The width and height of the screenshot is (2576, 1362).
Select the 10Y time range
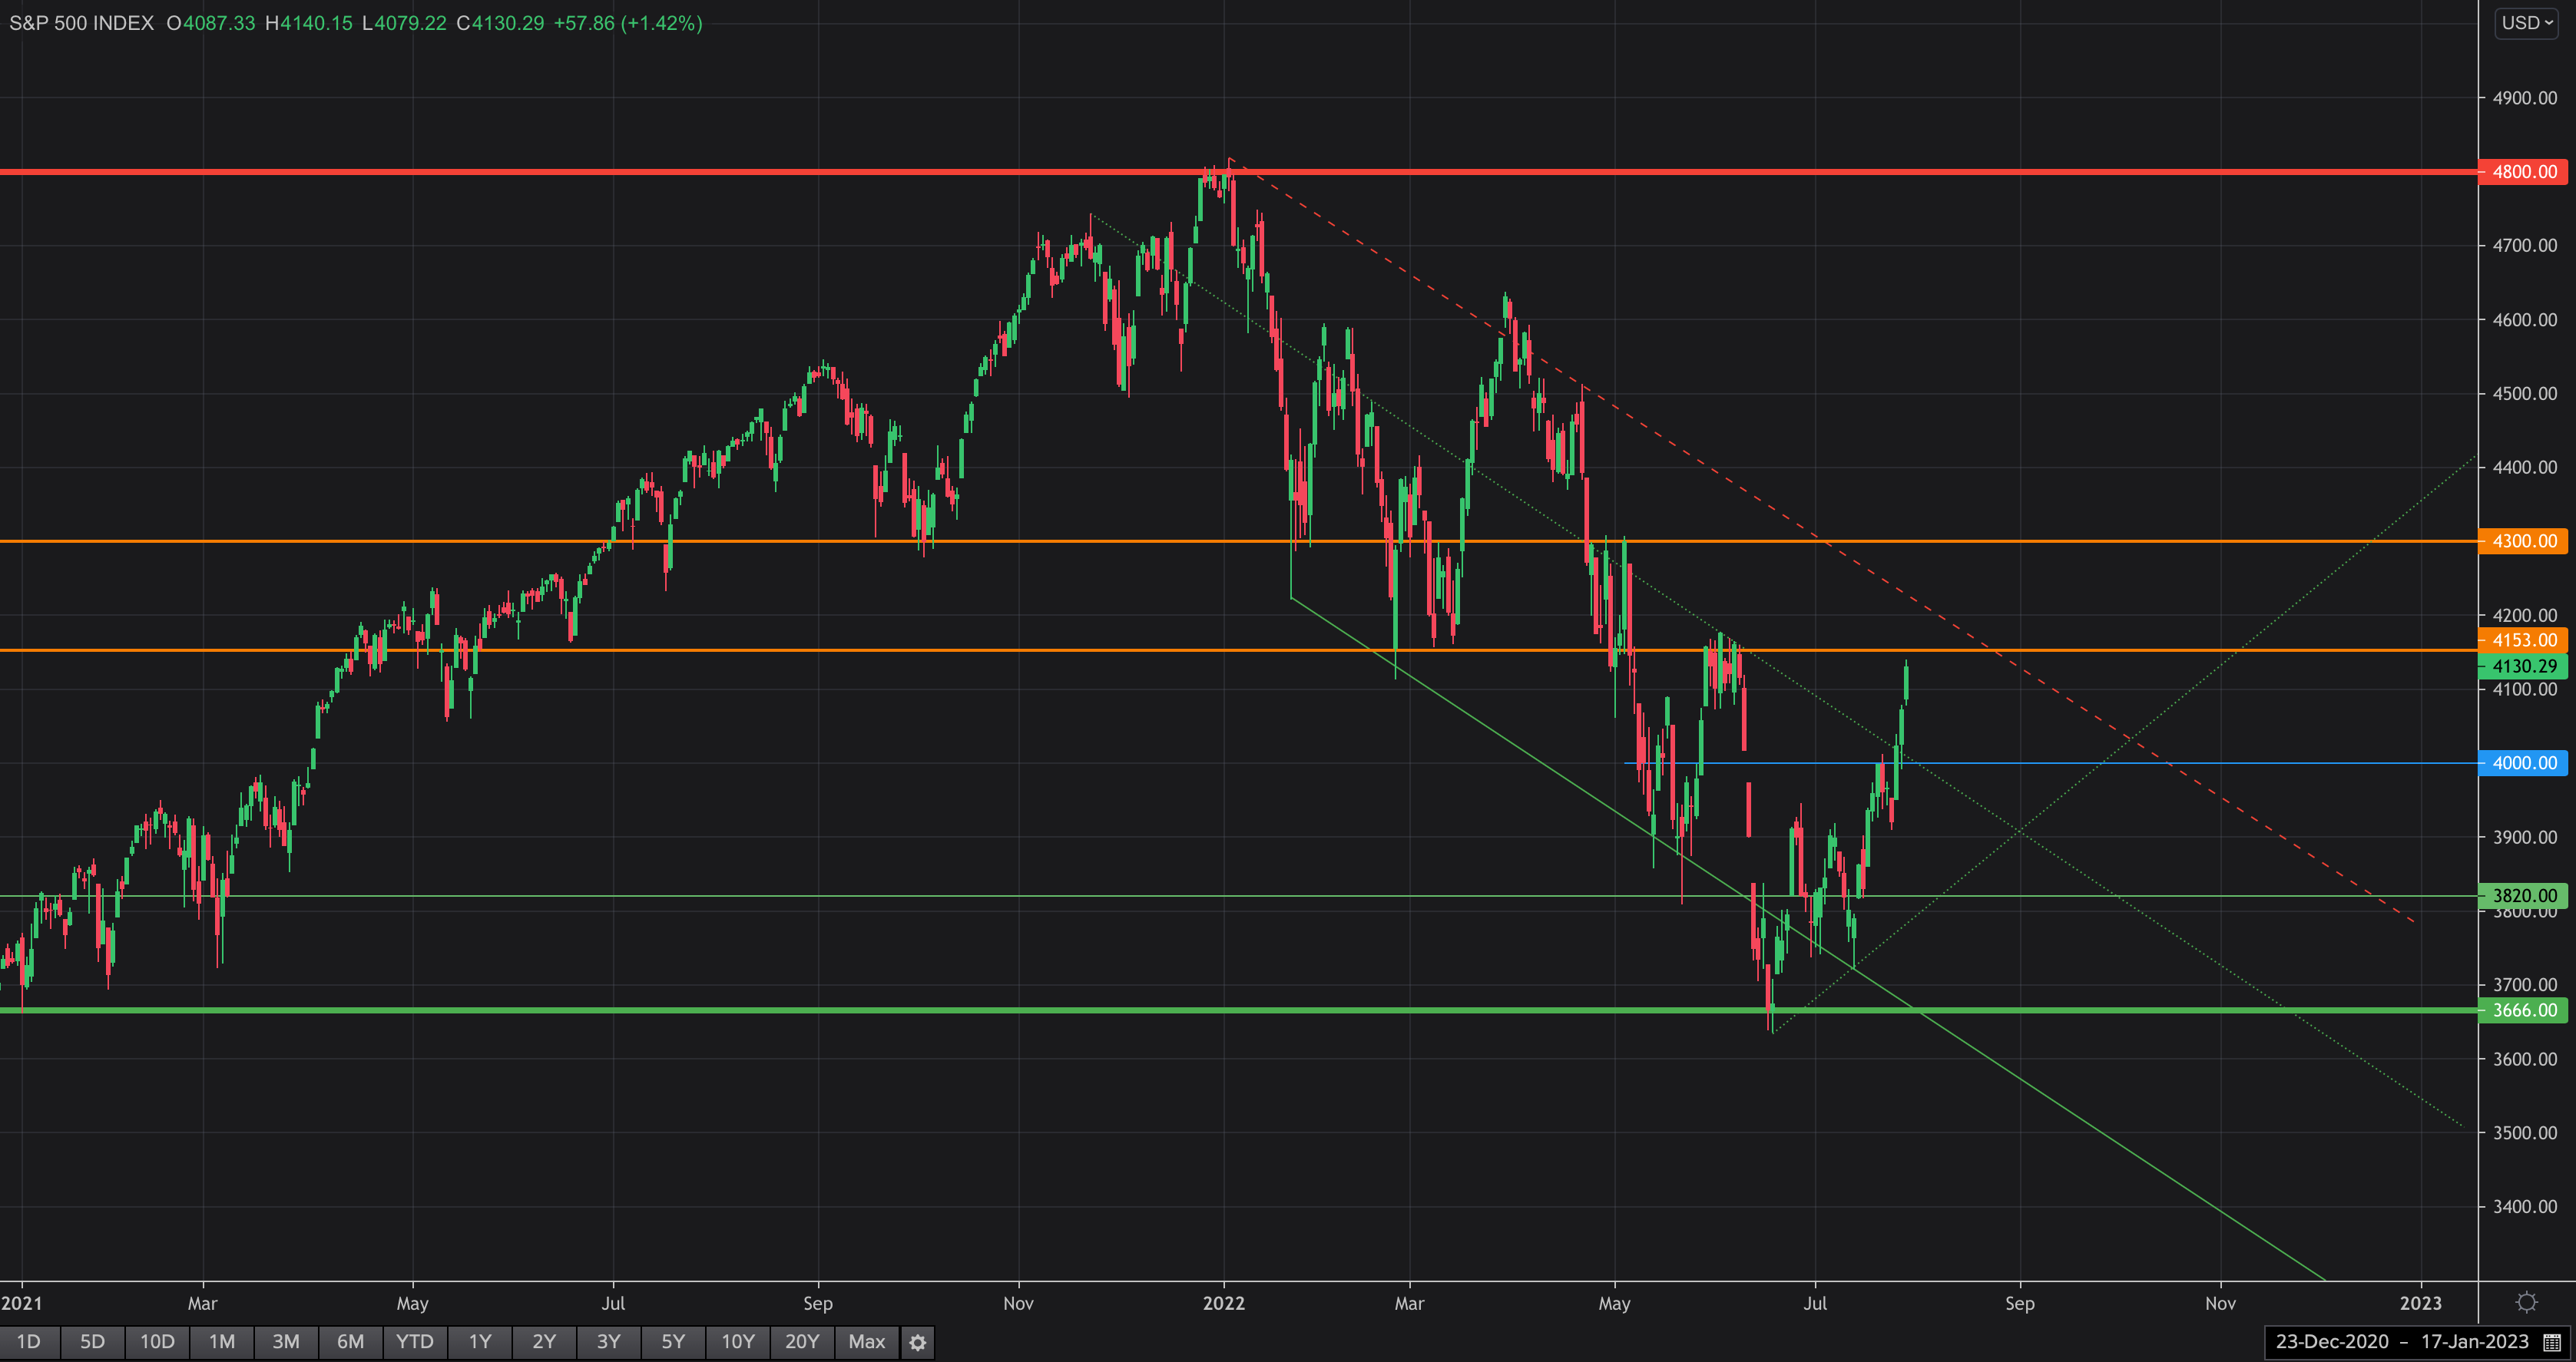coord(738,1342)
